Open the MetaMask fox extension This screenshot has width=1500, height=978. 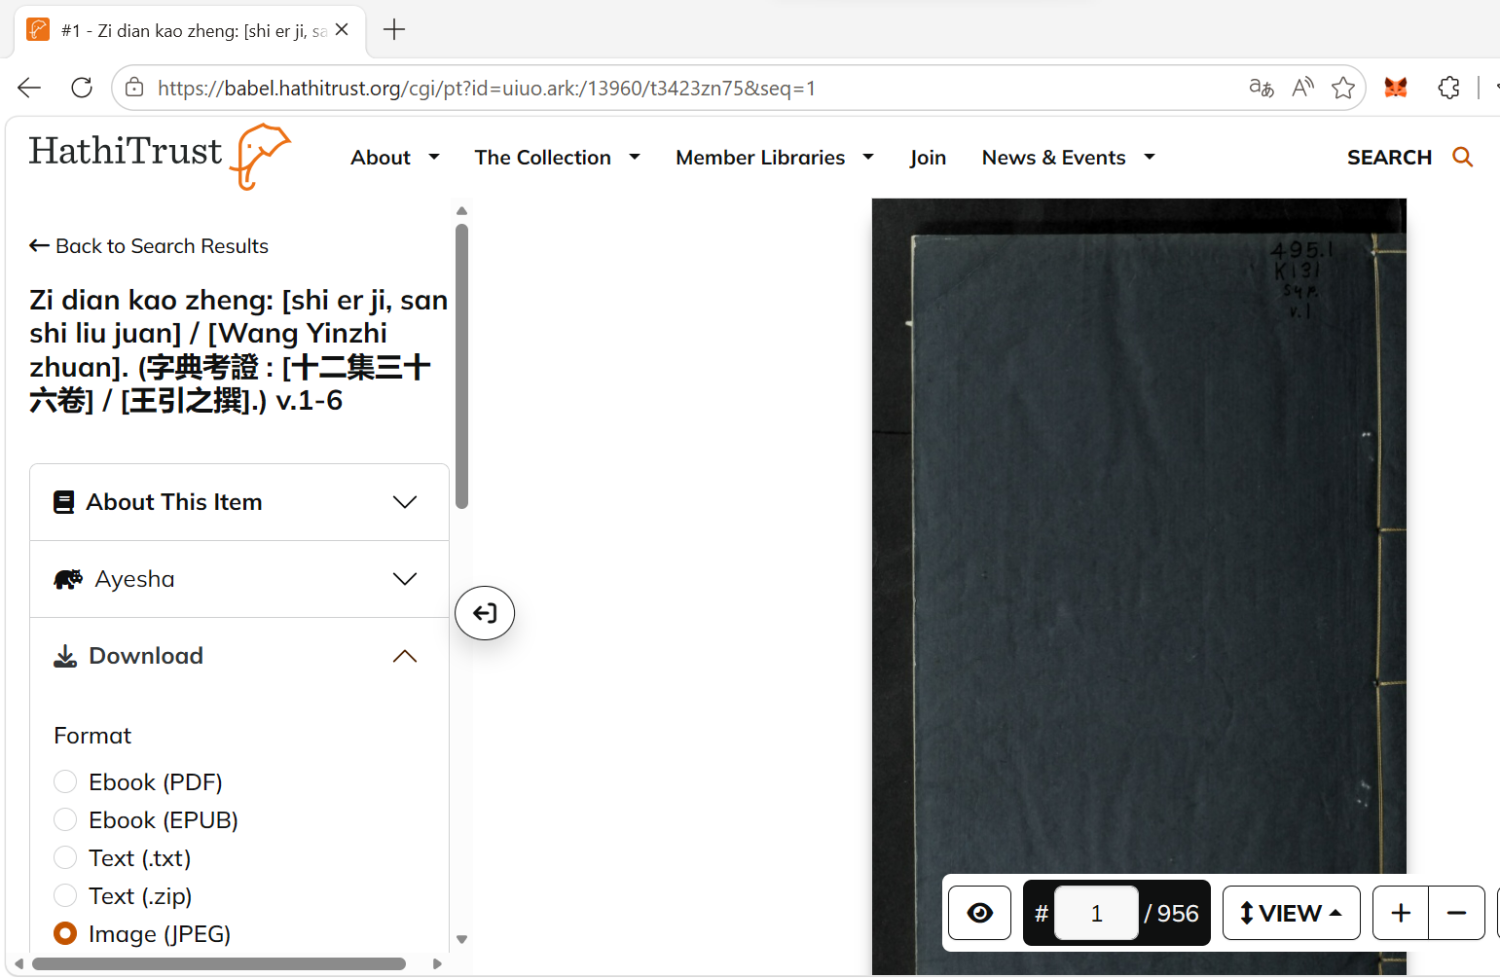pos(1396,88)
